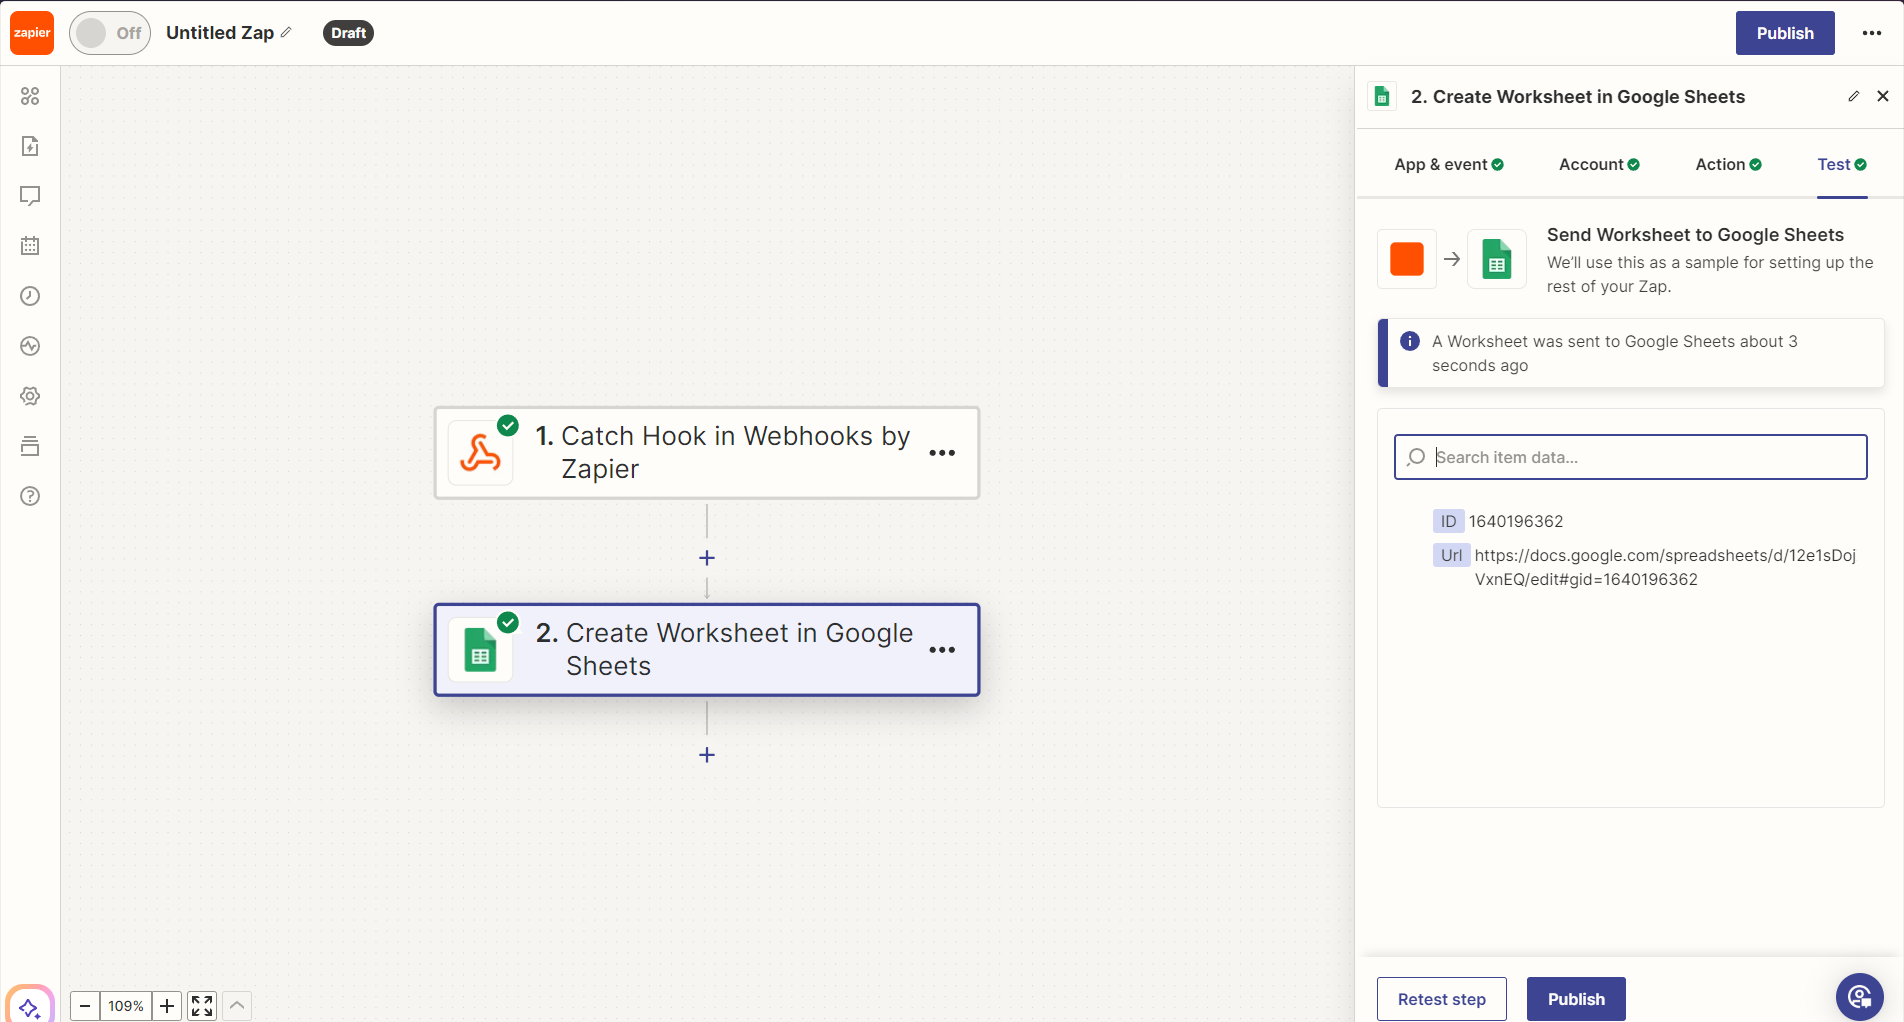
Task: Open the settings gear sidebar icon
Action: click(x=30, y=396)
